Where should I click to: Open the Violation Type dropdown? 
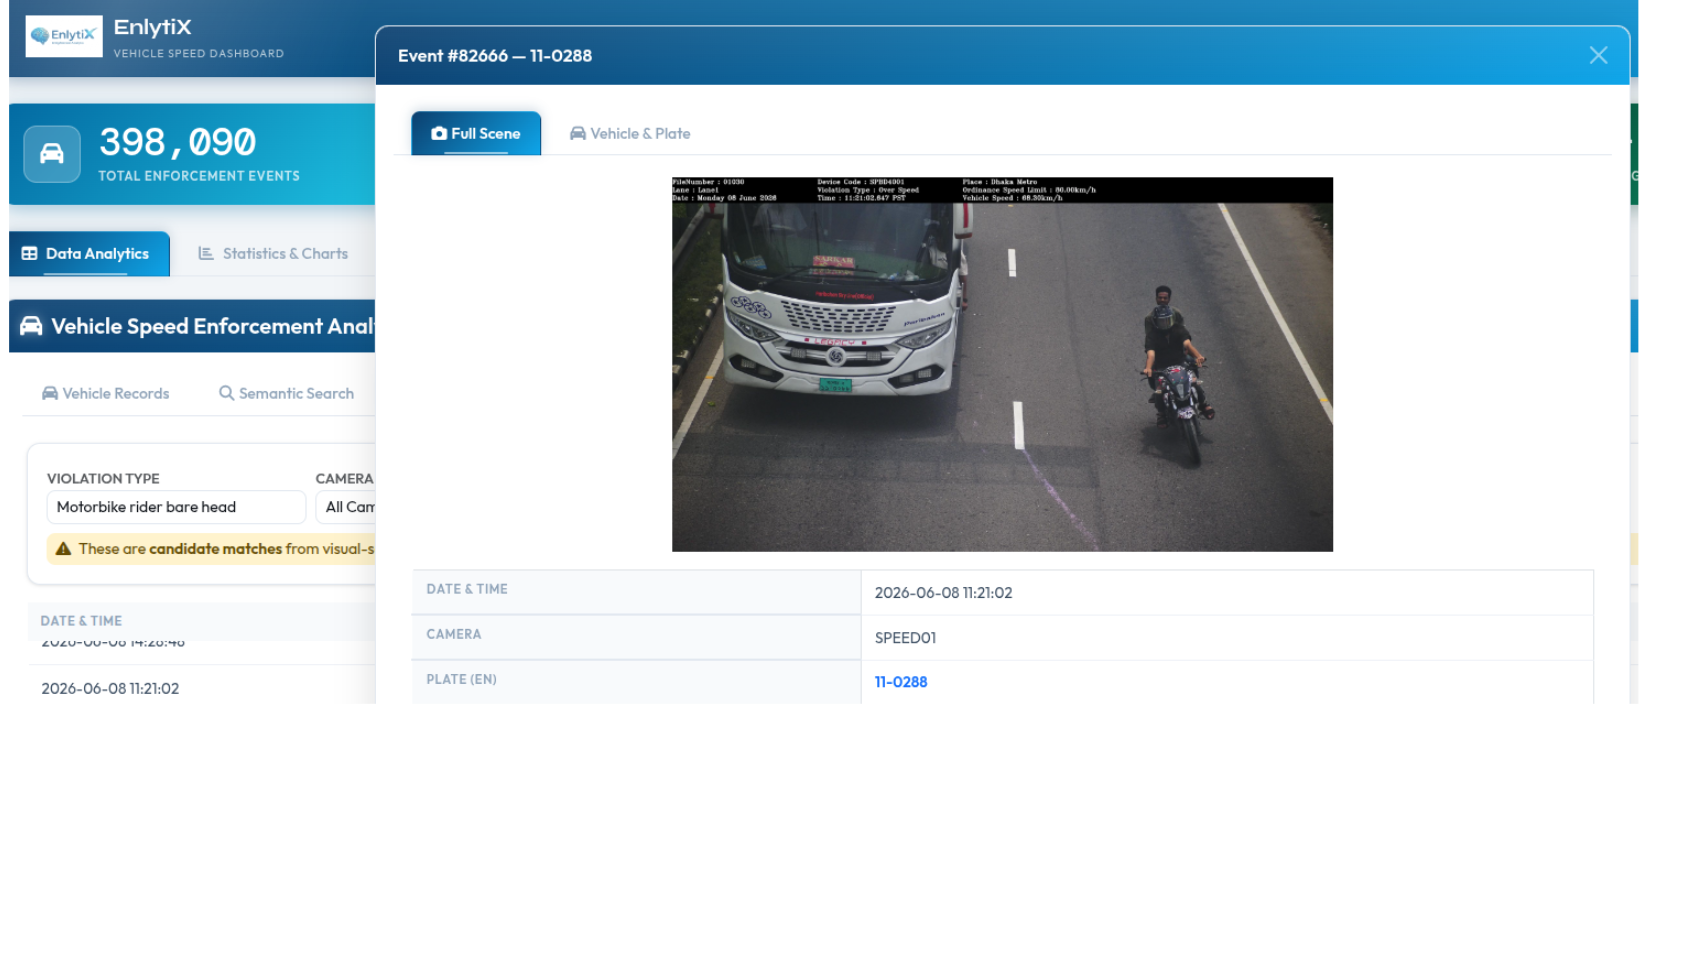[176, 507]
